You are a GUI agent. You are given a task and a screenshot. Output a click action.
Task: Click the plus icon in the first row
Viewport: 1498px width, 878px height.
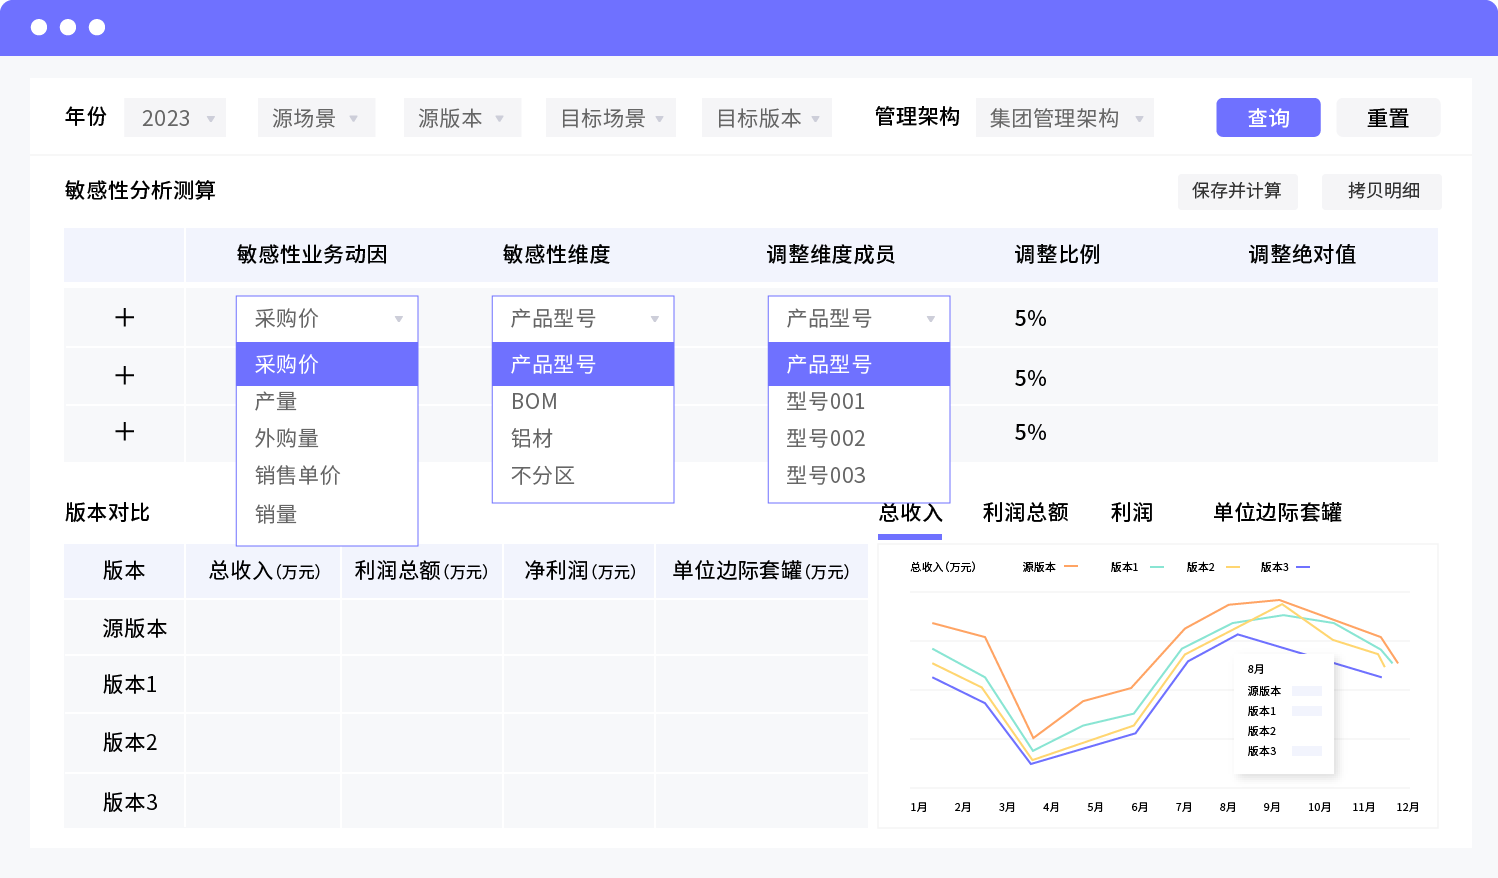[124, 318]
